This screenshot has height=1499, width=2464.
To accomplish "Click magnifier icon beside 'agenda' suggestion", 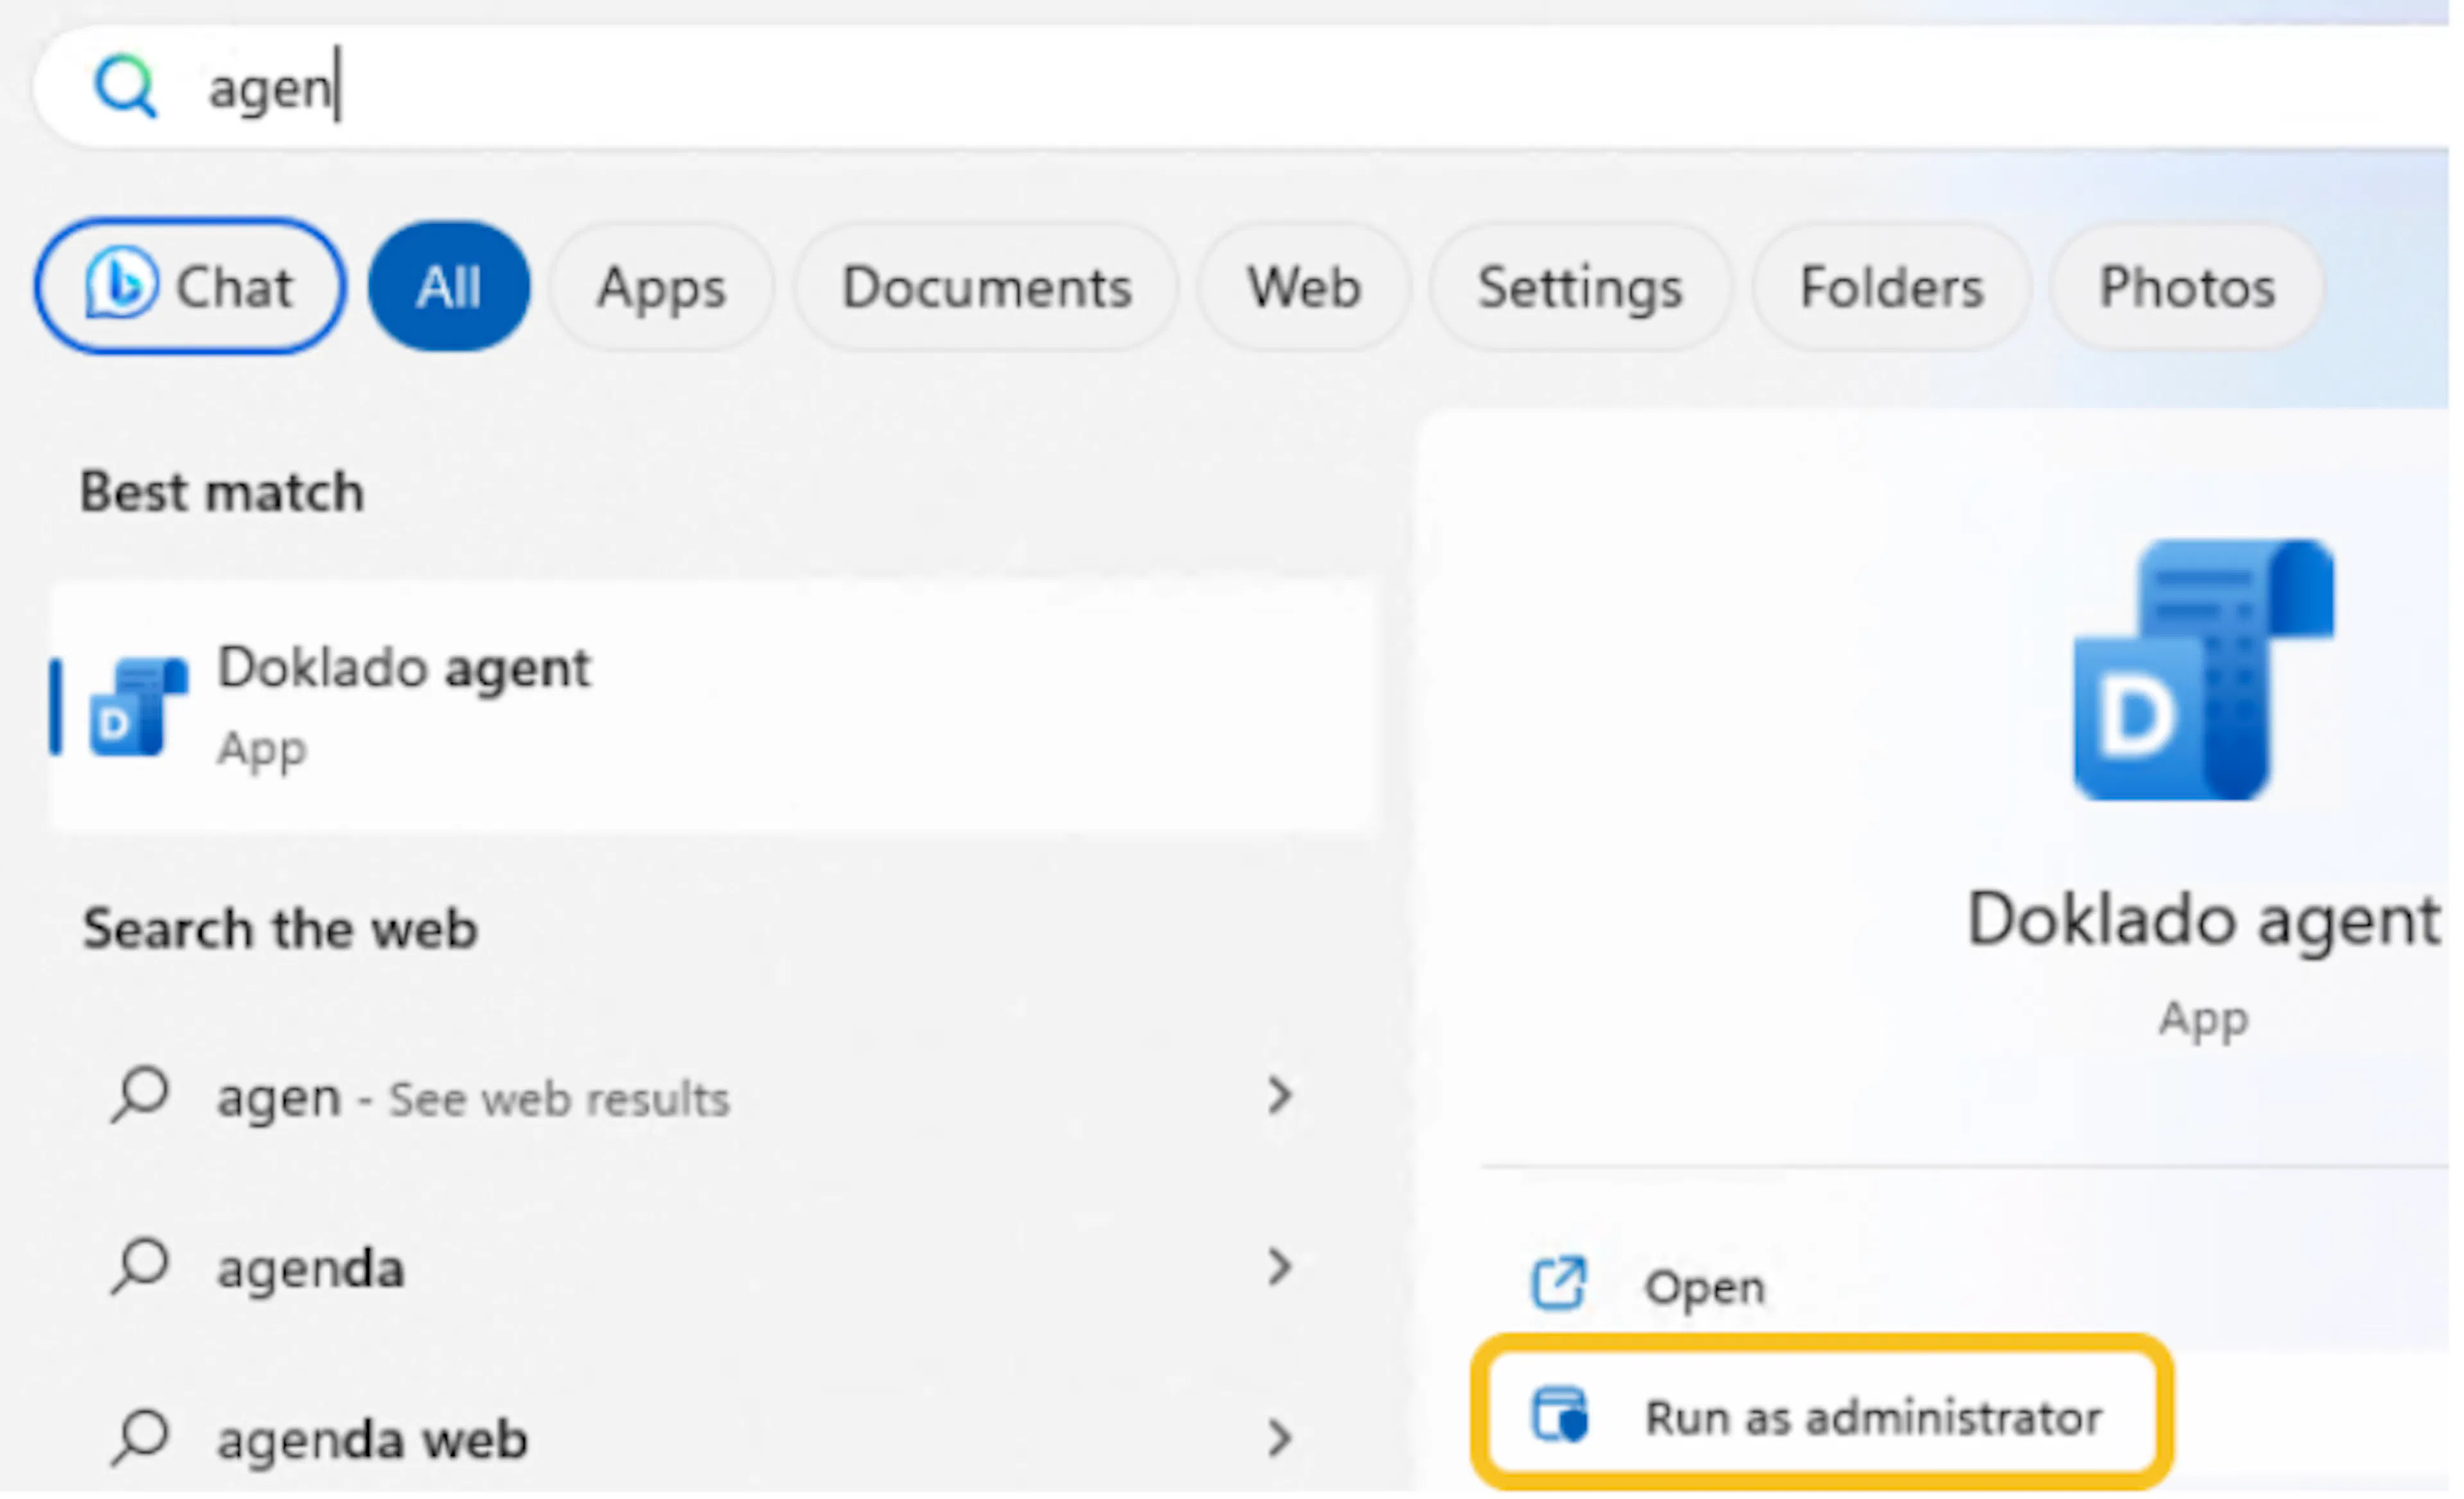I will [140, 1267].
